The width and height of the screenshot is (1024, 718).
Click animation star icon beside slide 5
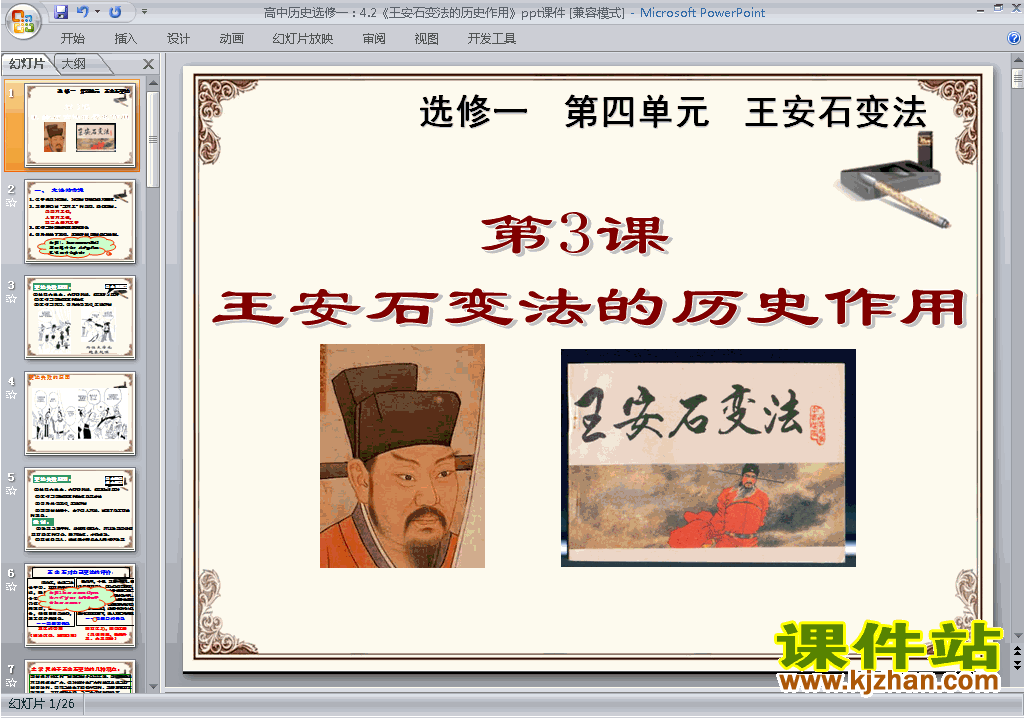click(11, 491)
